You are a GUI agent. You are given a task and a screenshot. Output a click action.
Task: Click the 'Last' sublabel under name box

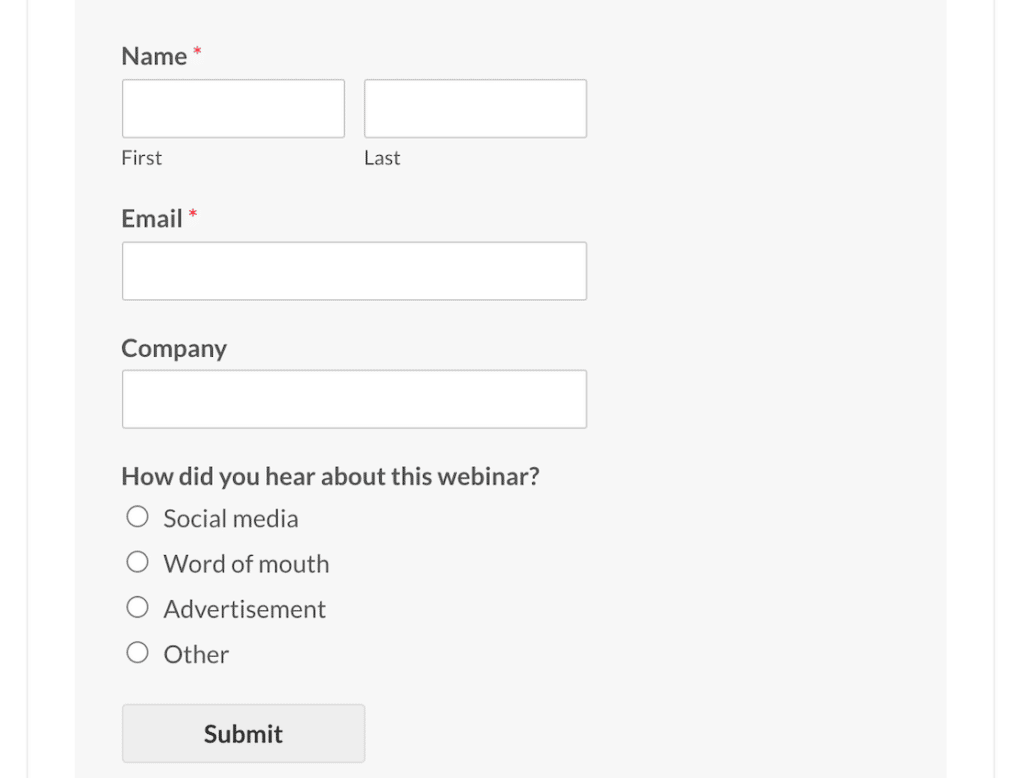tap(382, 158)
